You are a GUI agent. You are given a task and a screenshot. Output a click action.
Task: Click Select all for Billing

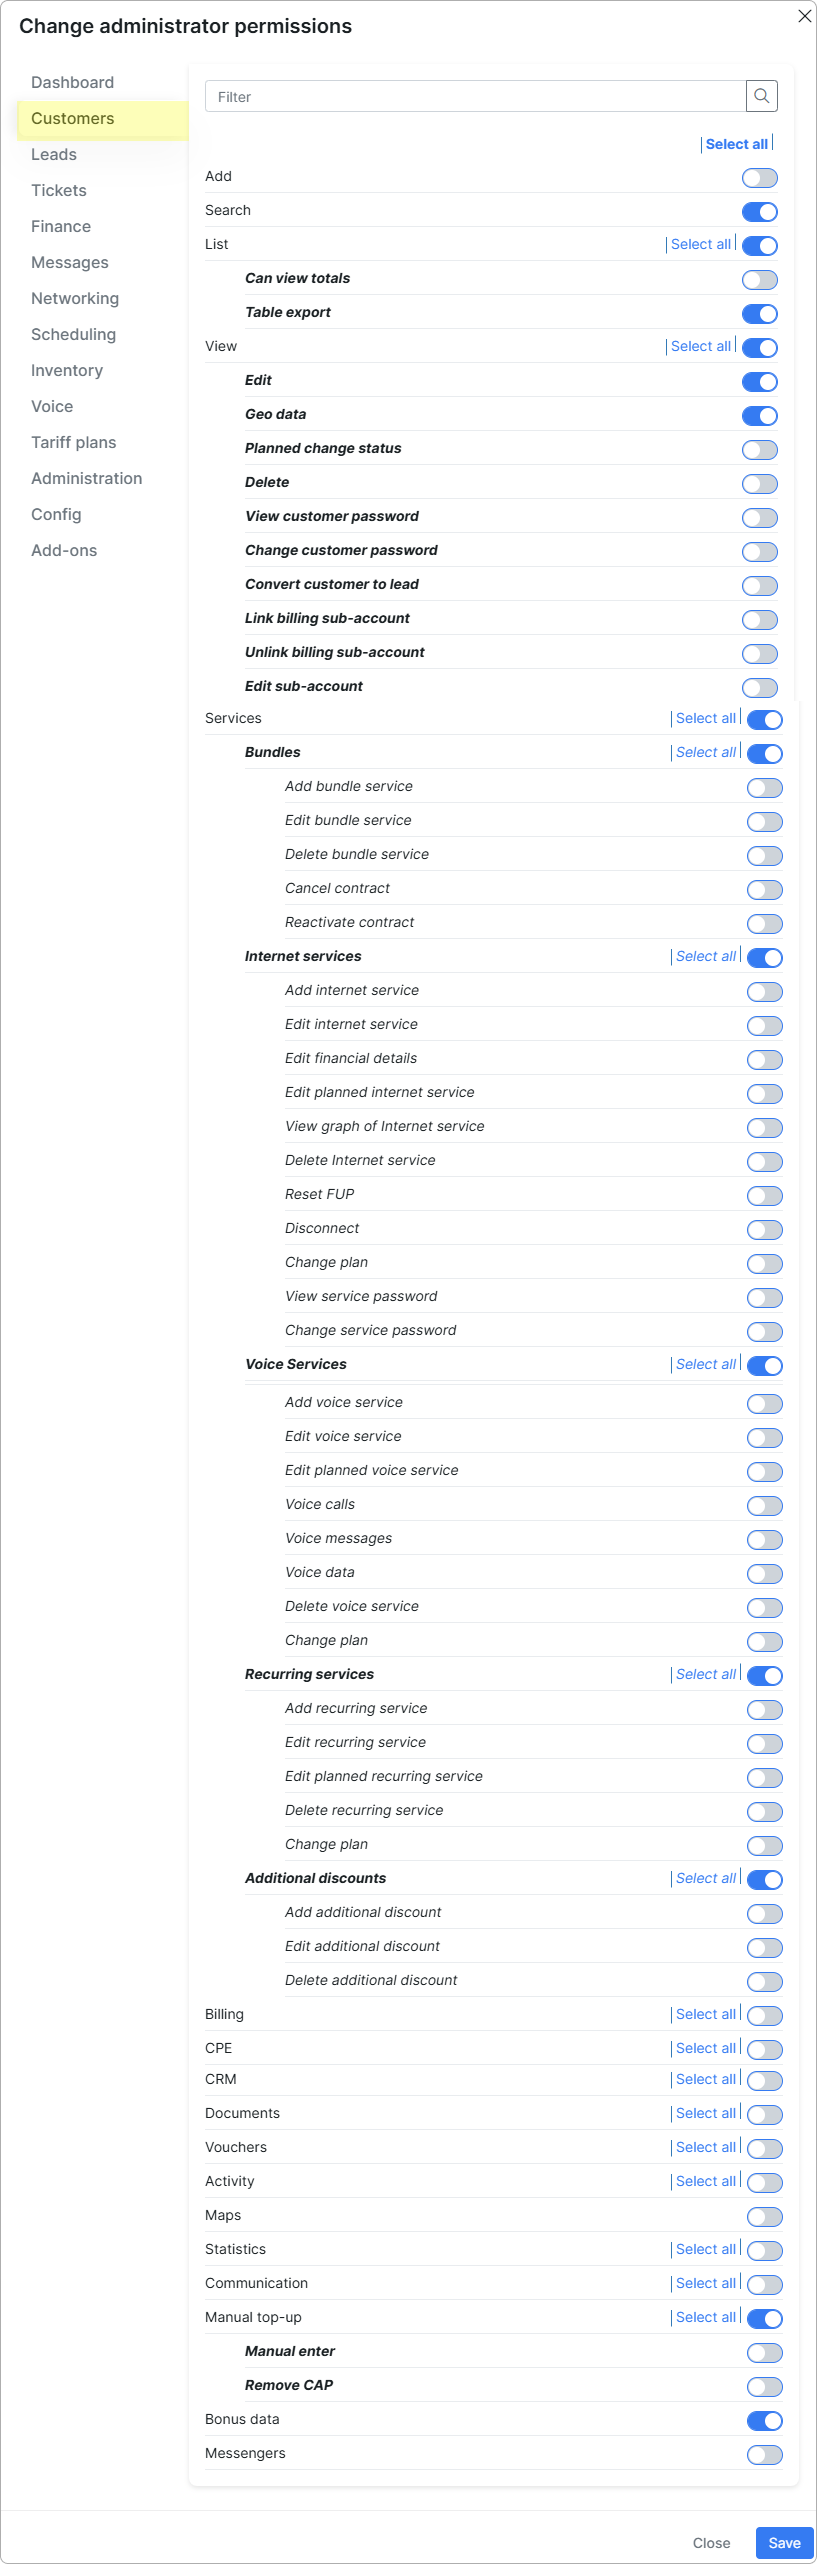tap(706, 2014)
